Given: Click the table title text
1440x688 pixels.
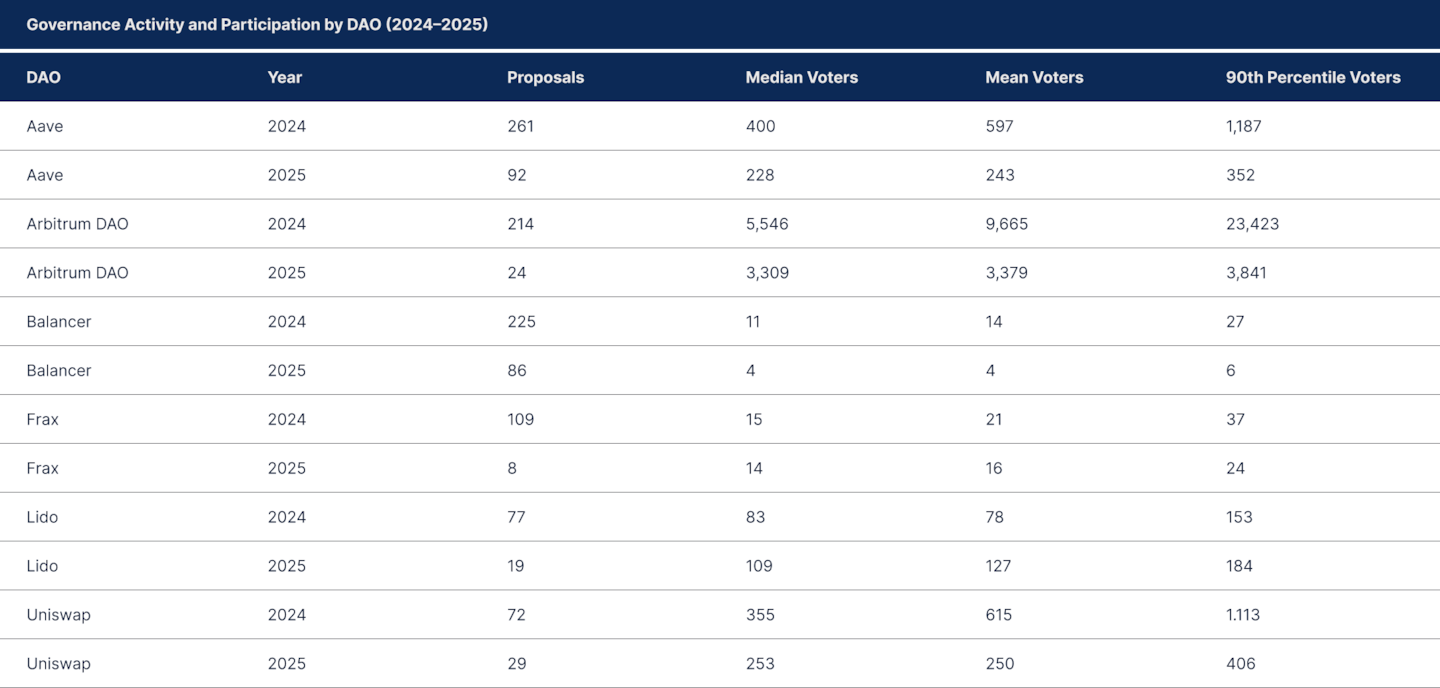Looking at the screenshot, I should [257, 24].
